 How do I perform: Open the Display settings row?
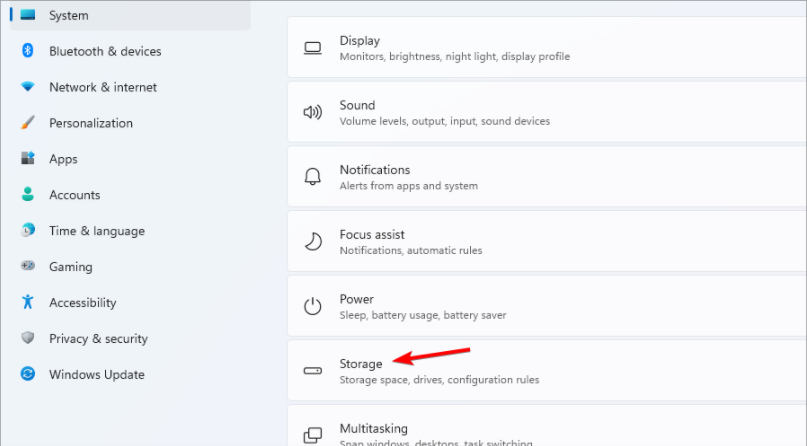tap(540, 48)
